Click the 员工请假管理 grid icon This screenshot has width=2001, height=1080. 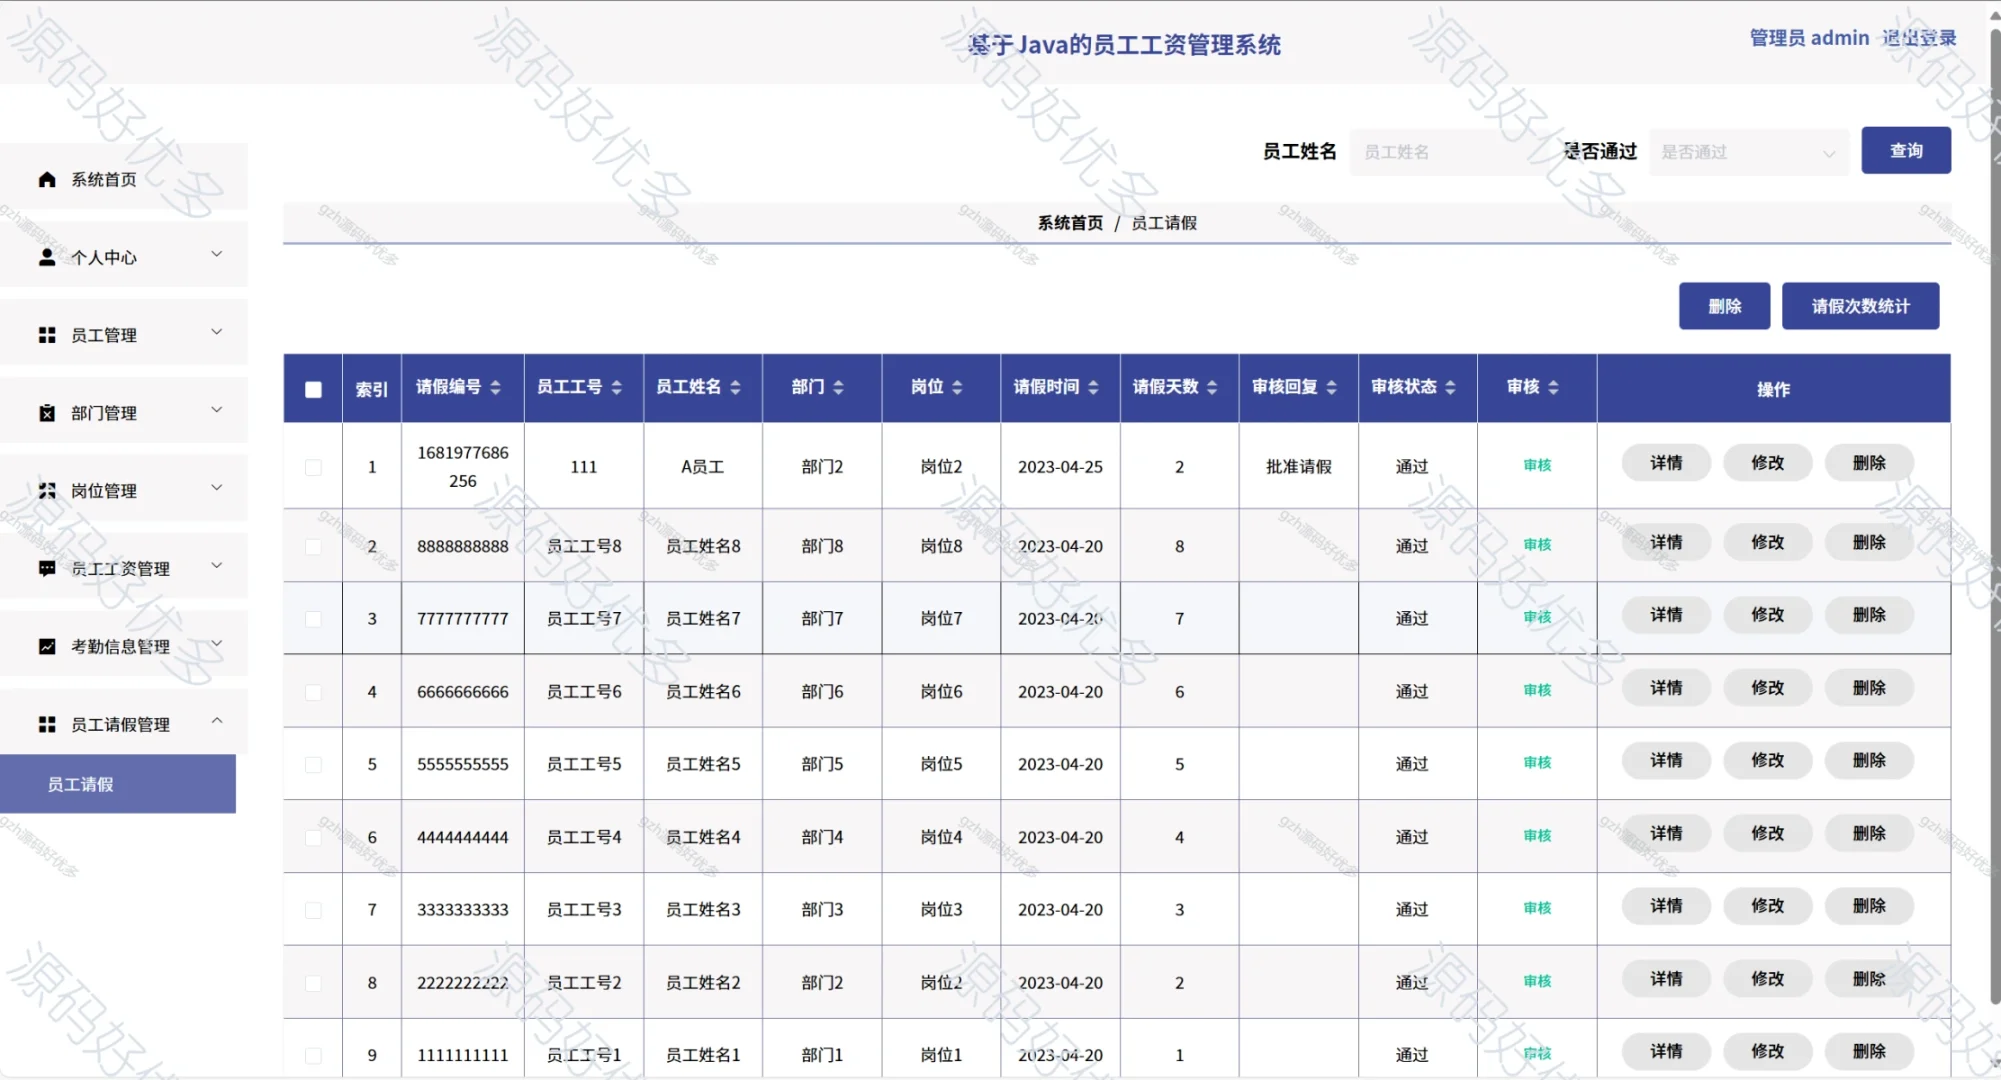point(45,723)
